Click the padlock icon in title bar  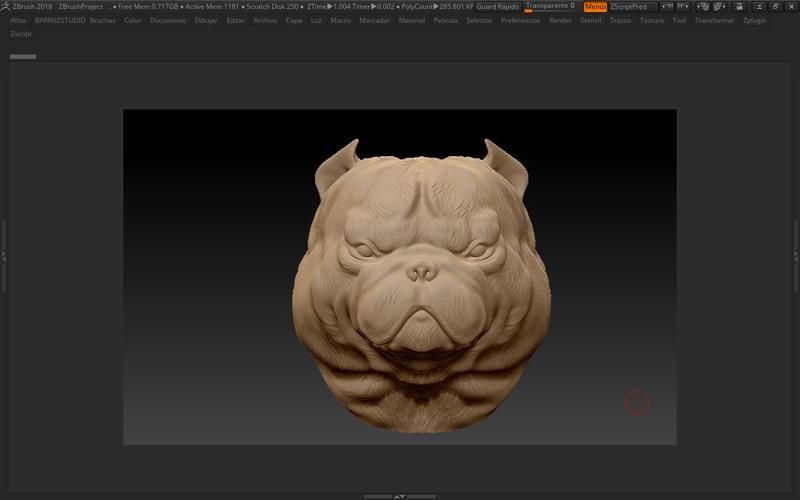[739, 7]
